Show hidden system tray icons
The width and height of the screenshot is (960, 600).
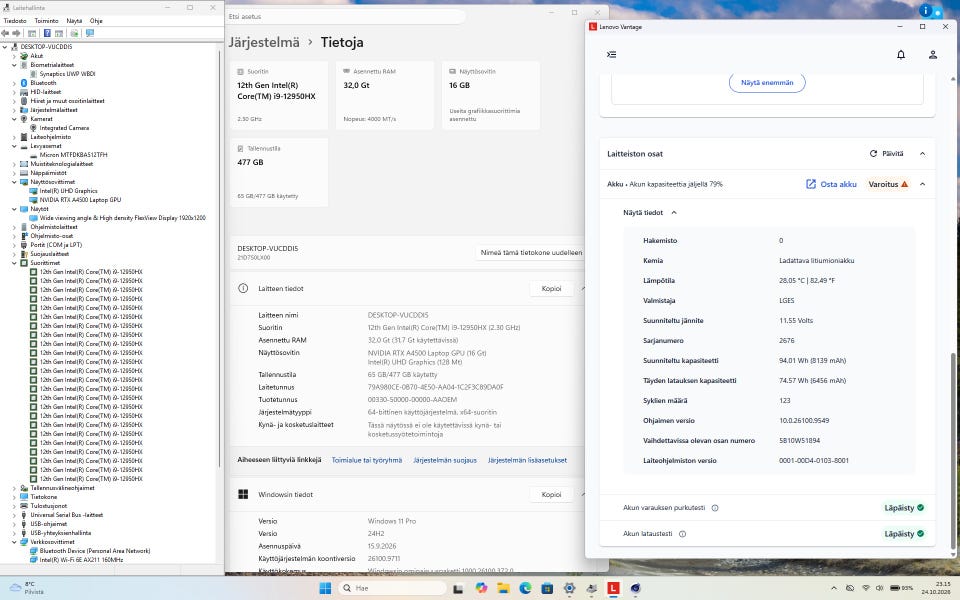tap(833, 588)
